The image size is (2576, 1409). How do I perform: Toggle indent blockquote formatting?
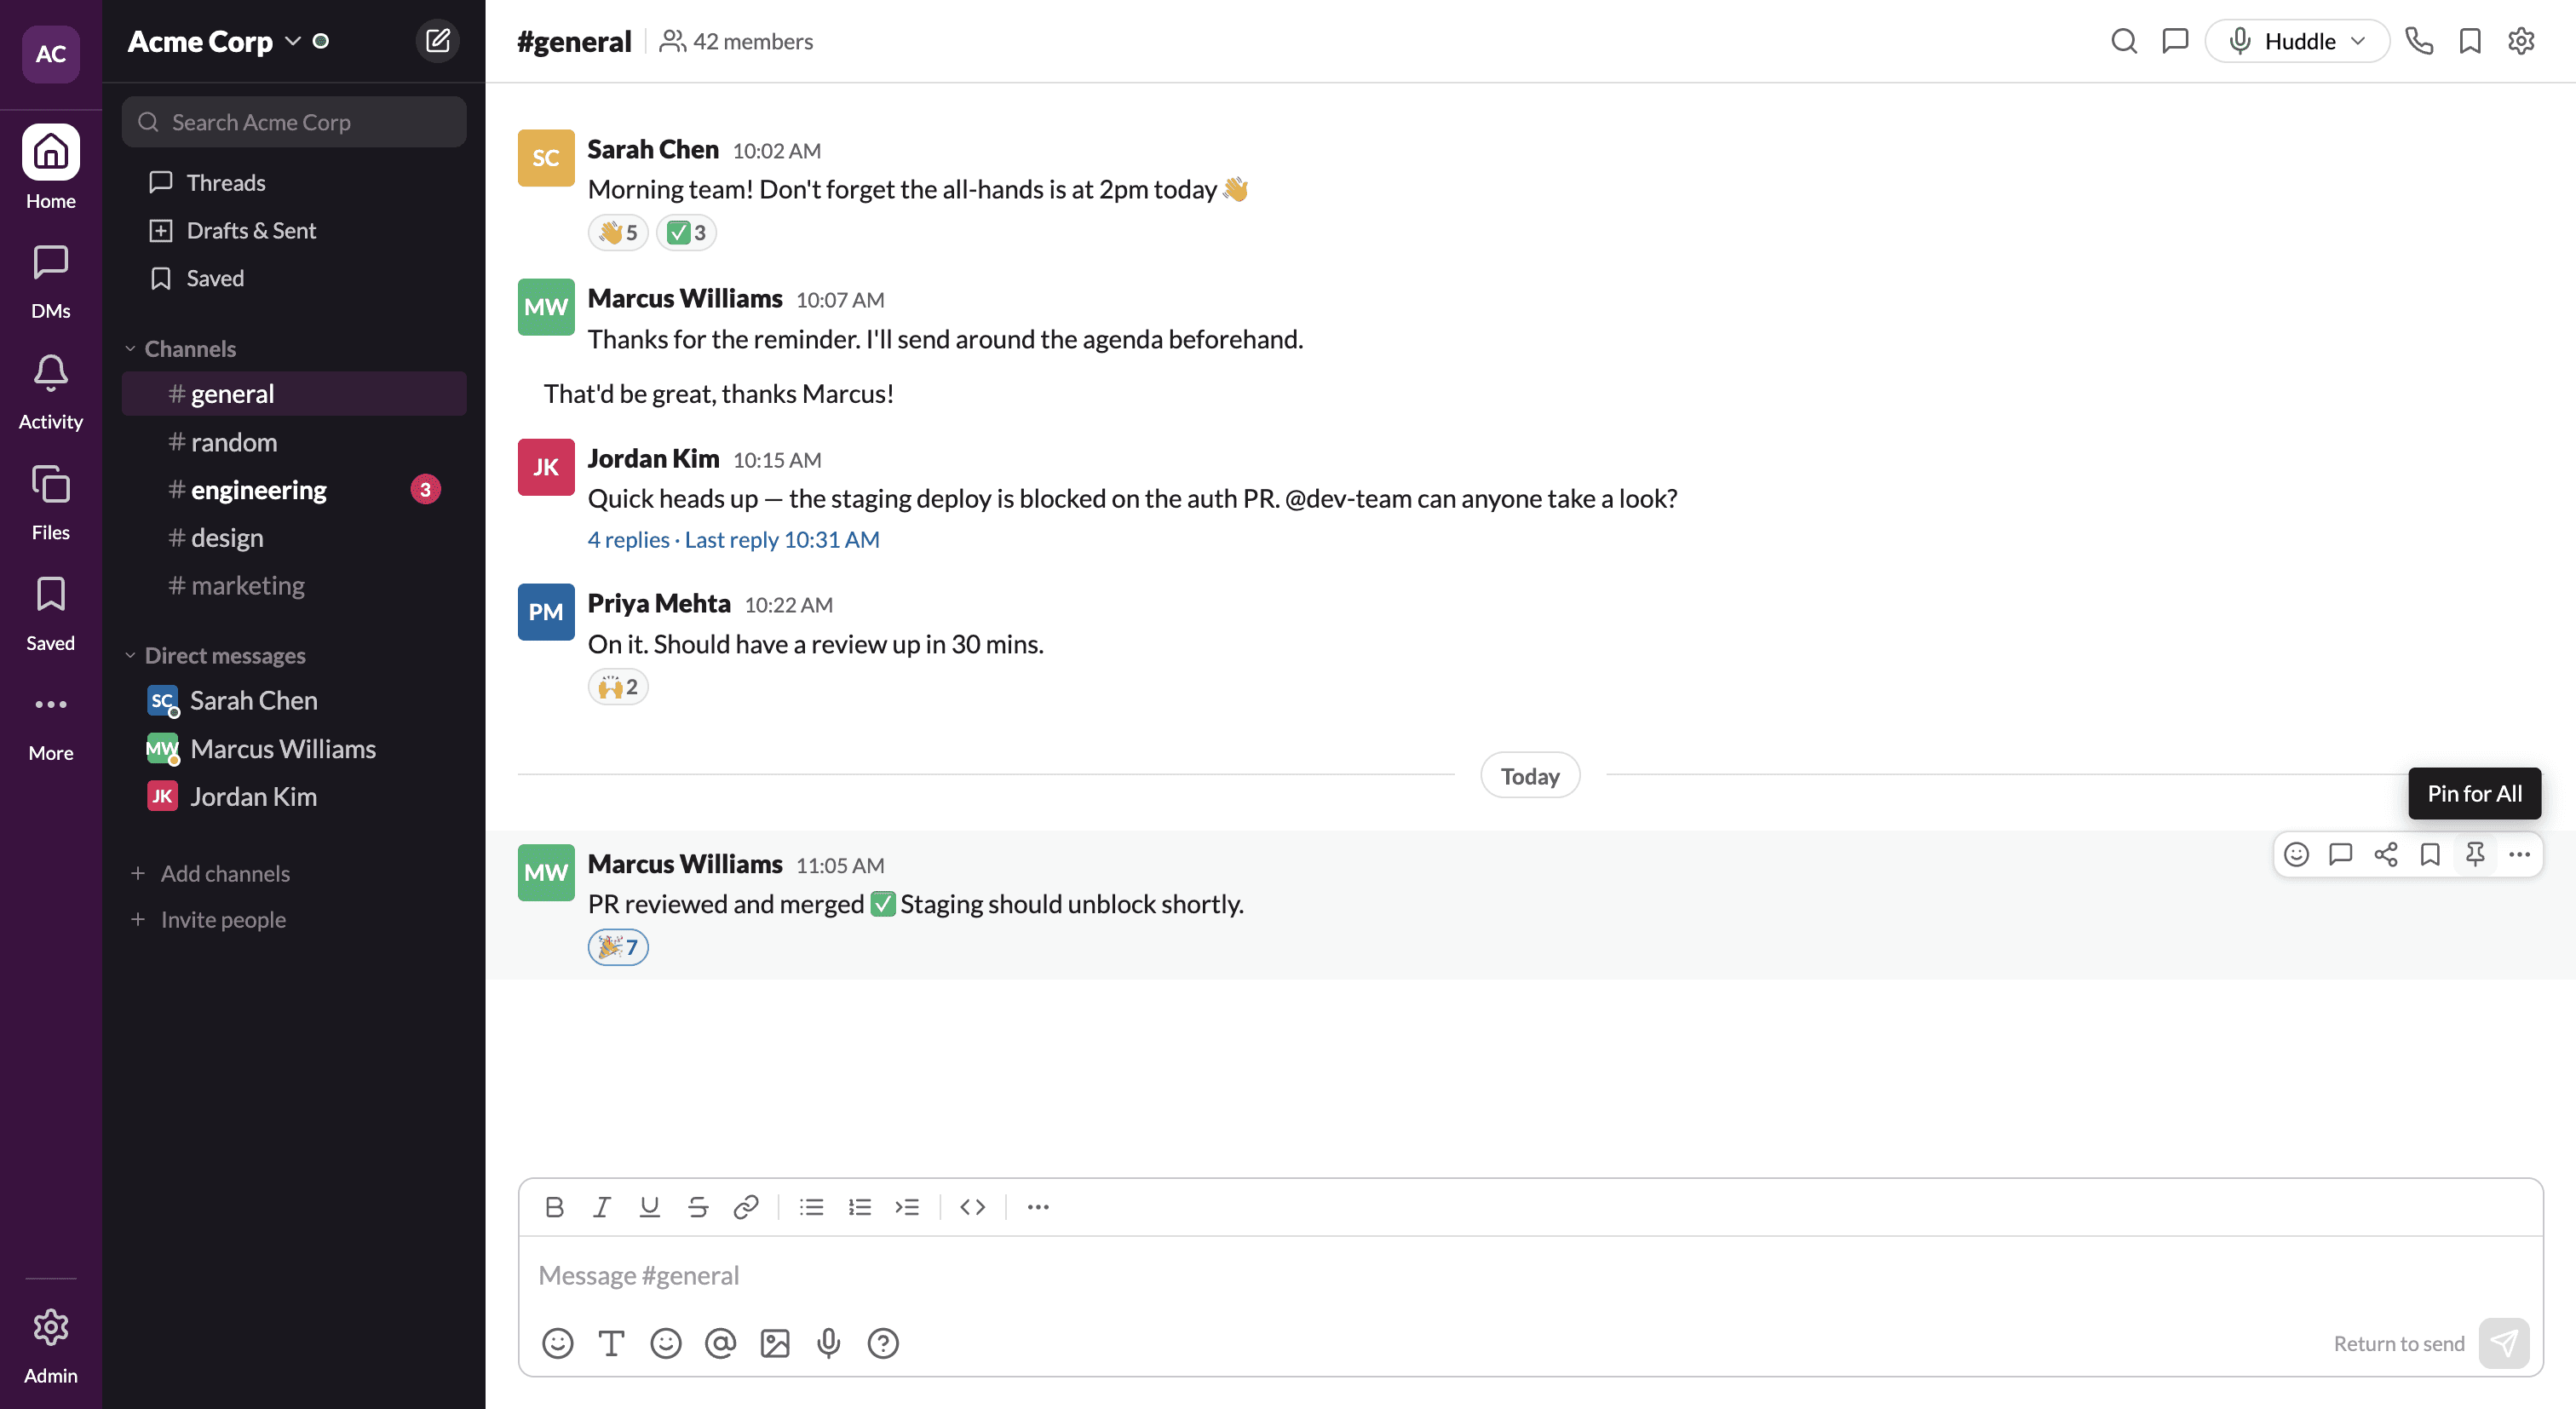click(907, 1207)
